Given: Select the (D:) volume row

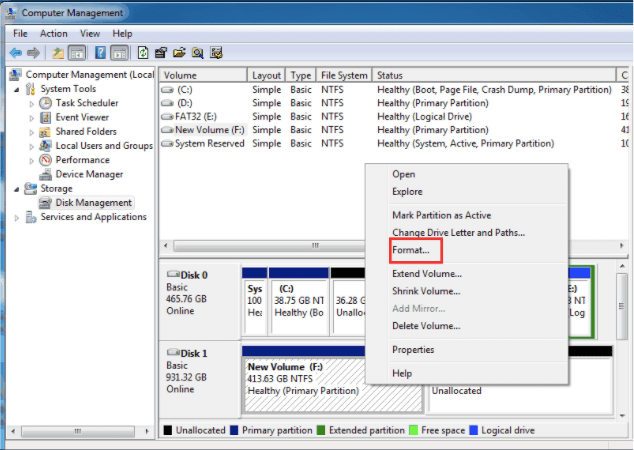Looking at the screenshot, I should pyautogui.click(x=394, y=103).
